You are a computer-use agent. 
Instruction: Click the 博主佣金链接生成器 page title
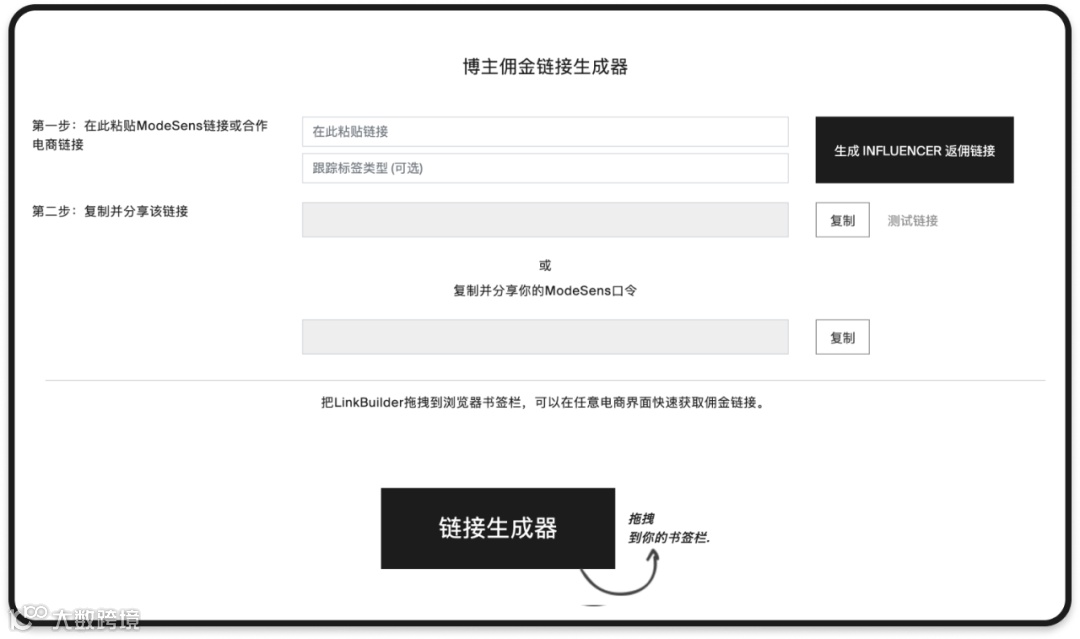point(545,67)
